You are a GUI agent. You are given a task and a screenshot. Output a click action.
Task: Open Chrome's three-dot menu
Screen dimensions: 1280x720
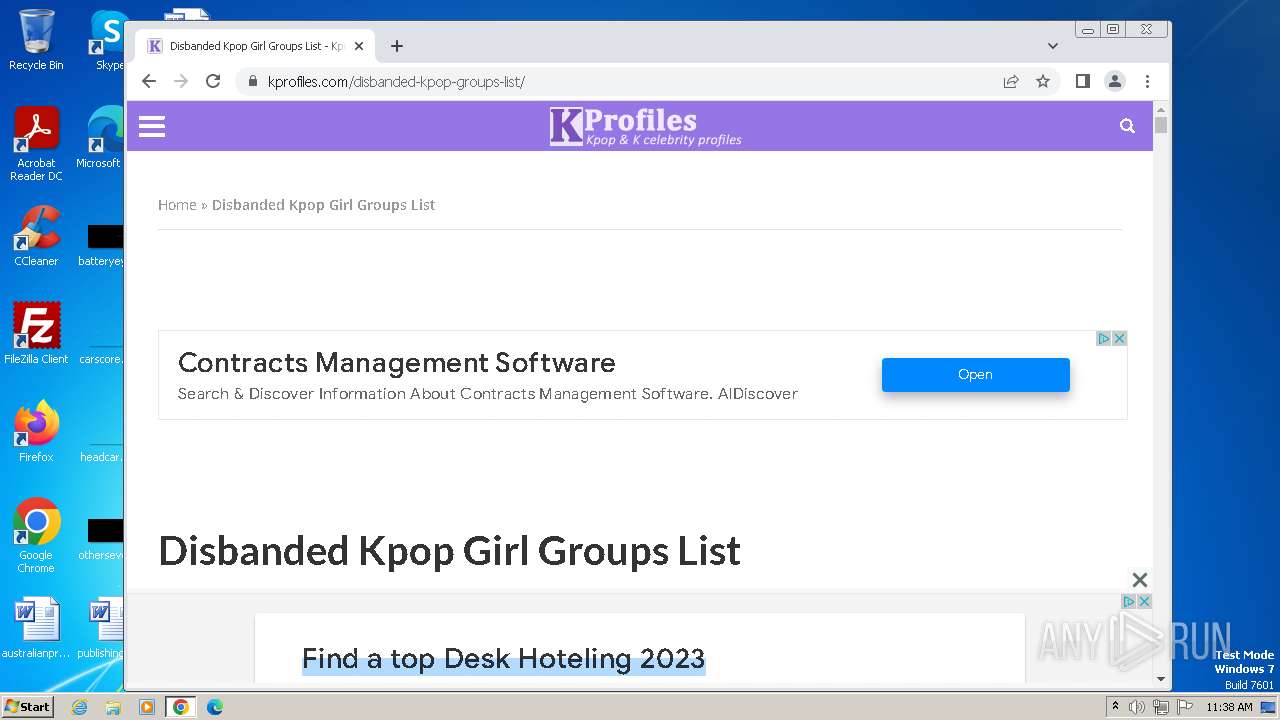point(1147,81)
